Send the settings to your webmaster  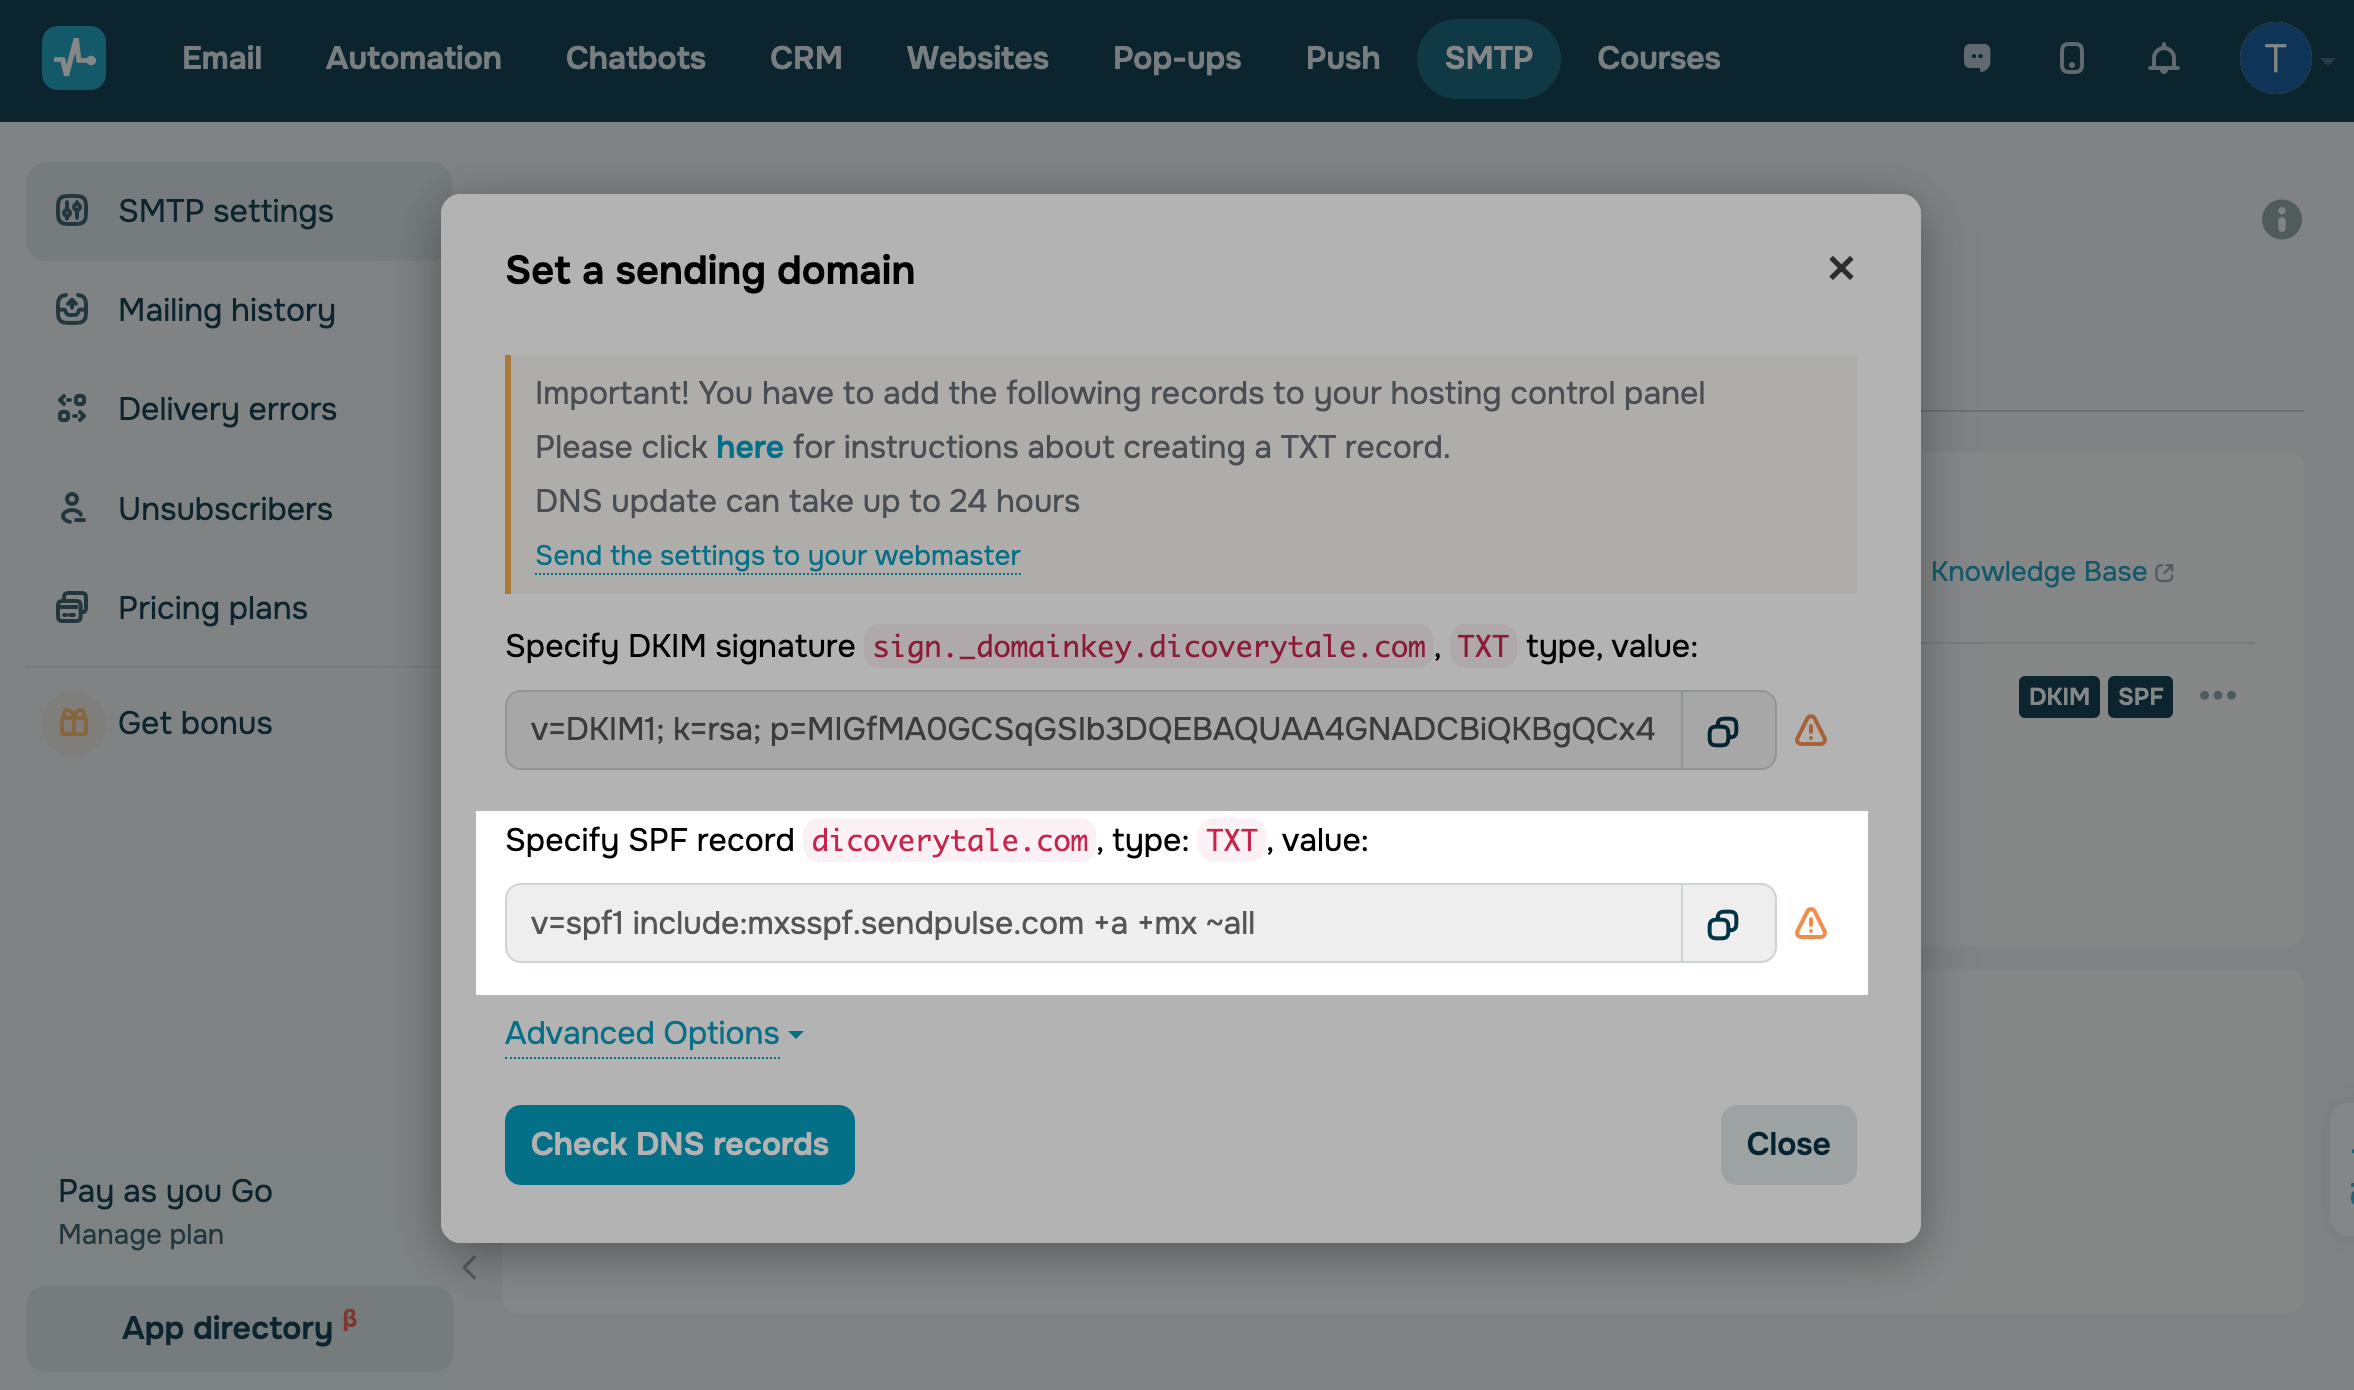pyautogui.click(x=777, y=555)
